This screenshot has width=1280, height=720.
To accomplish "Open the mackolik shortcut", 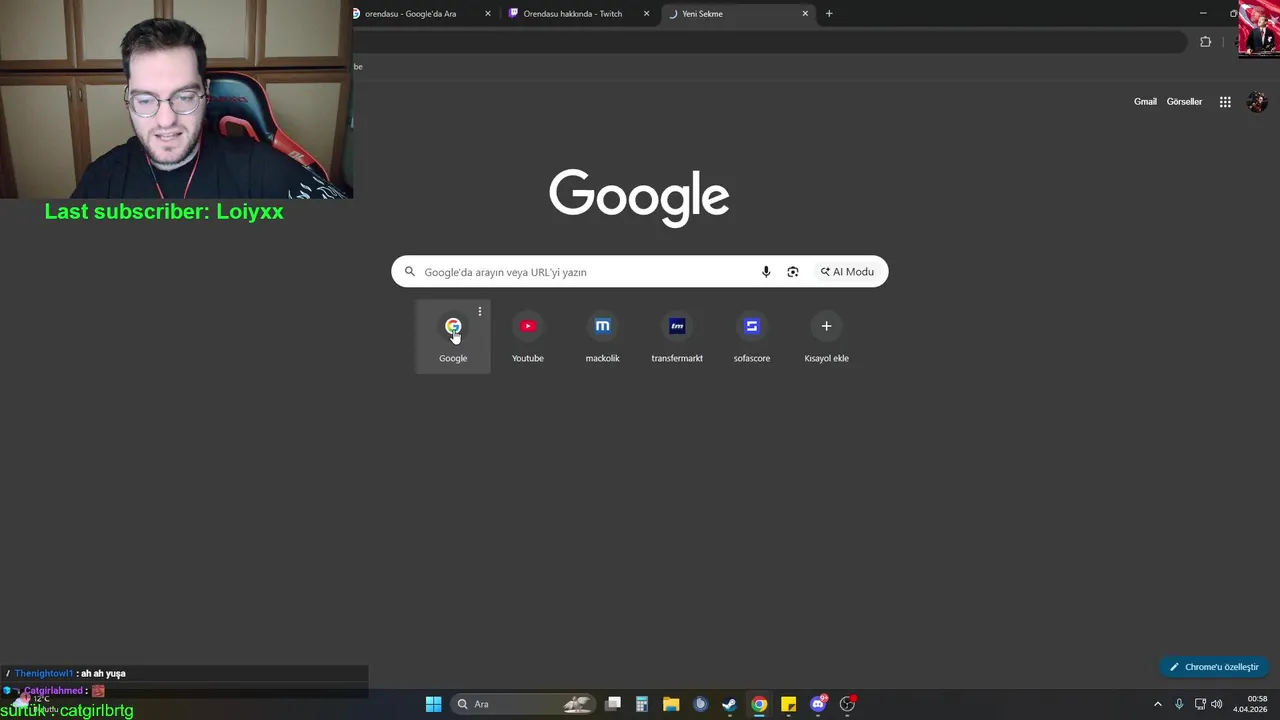I will tap(602, 337).
